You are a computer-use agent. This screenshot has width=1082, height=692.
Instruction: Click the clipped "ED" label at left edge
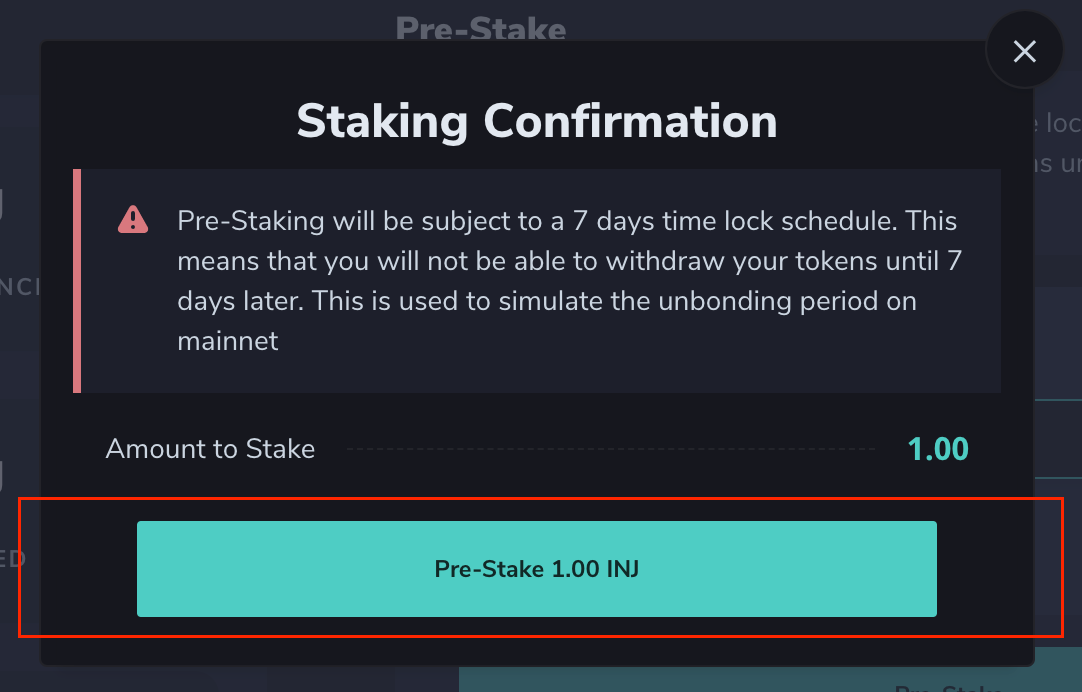click(12, 558)
